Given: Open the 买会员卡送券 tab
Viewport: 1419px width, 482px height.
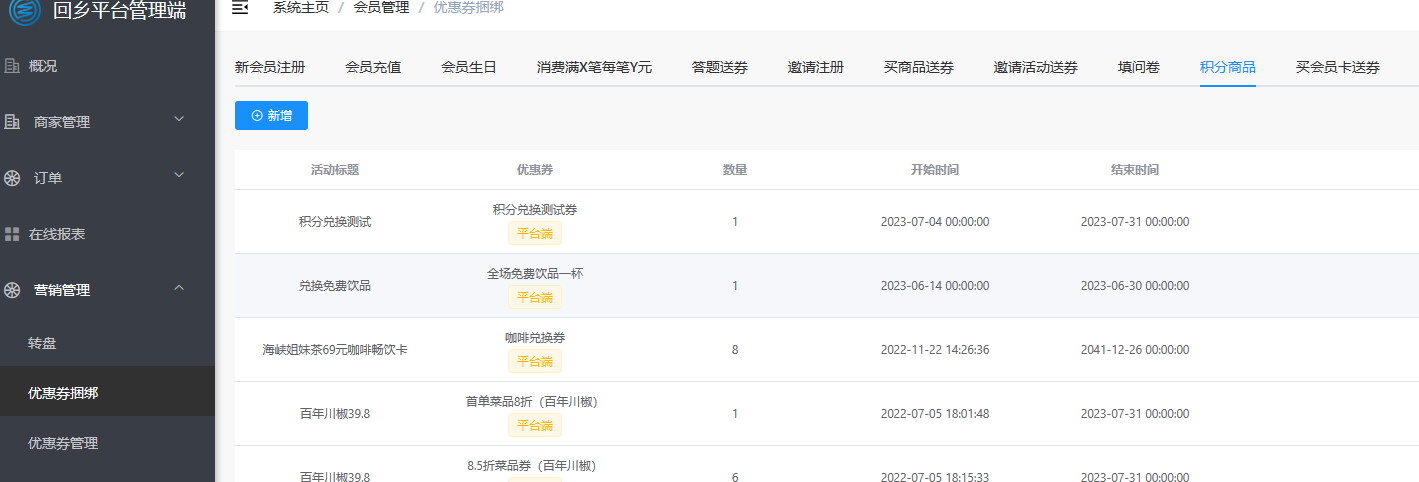Looking at the screenshot, I should pyautogui.click(x=1337, y=68).
